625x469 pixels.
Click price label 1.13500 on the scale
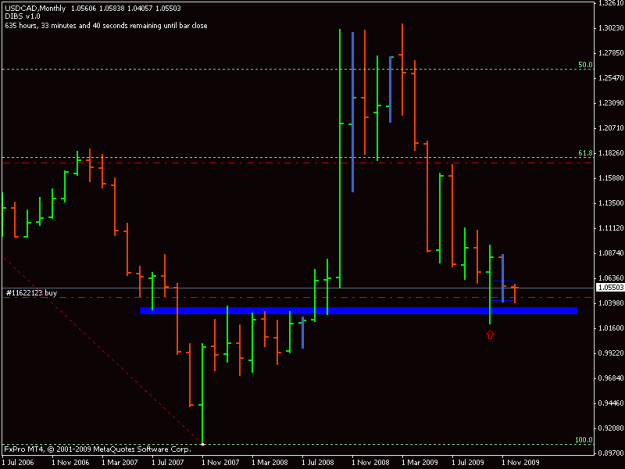tap(610, 203)
